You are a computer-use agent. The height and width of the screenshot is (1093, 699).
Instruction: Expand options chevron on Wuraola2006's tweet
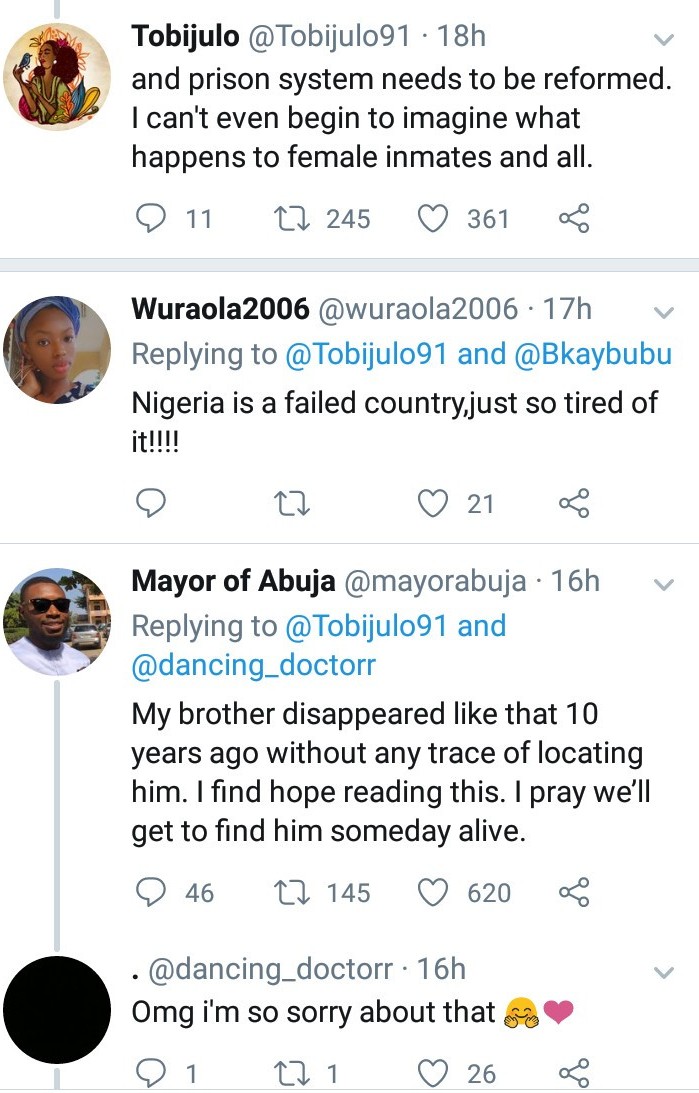coord(663,313)
